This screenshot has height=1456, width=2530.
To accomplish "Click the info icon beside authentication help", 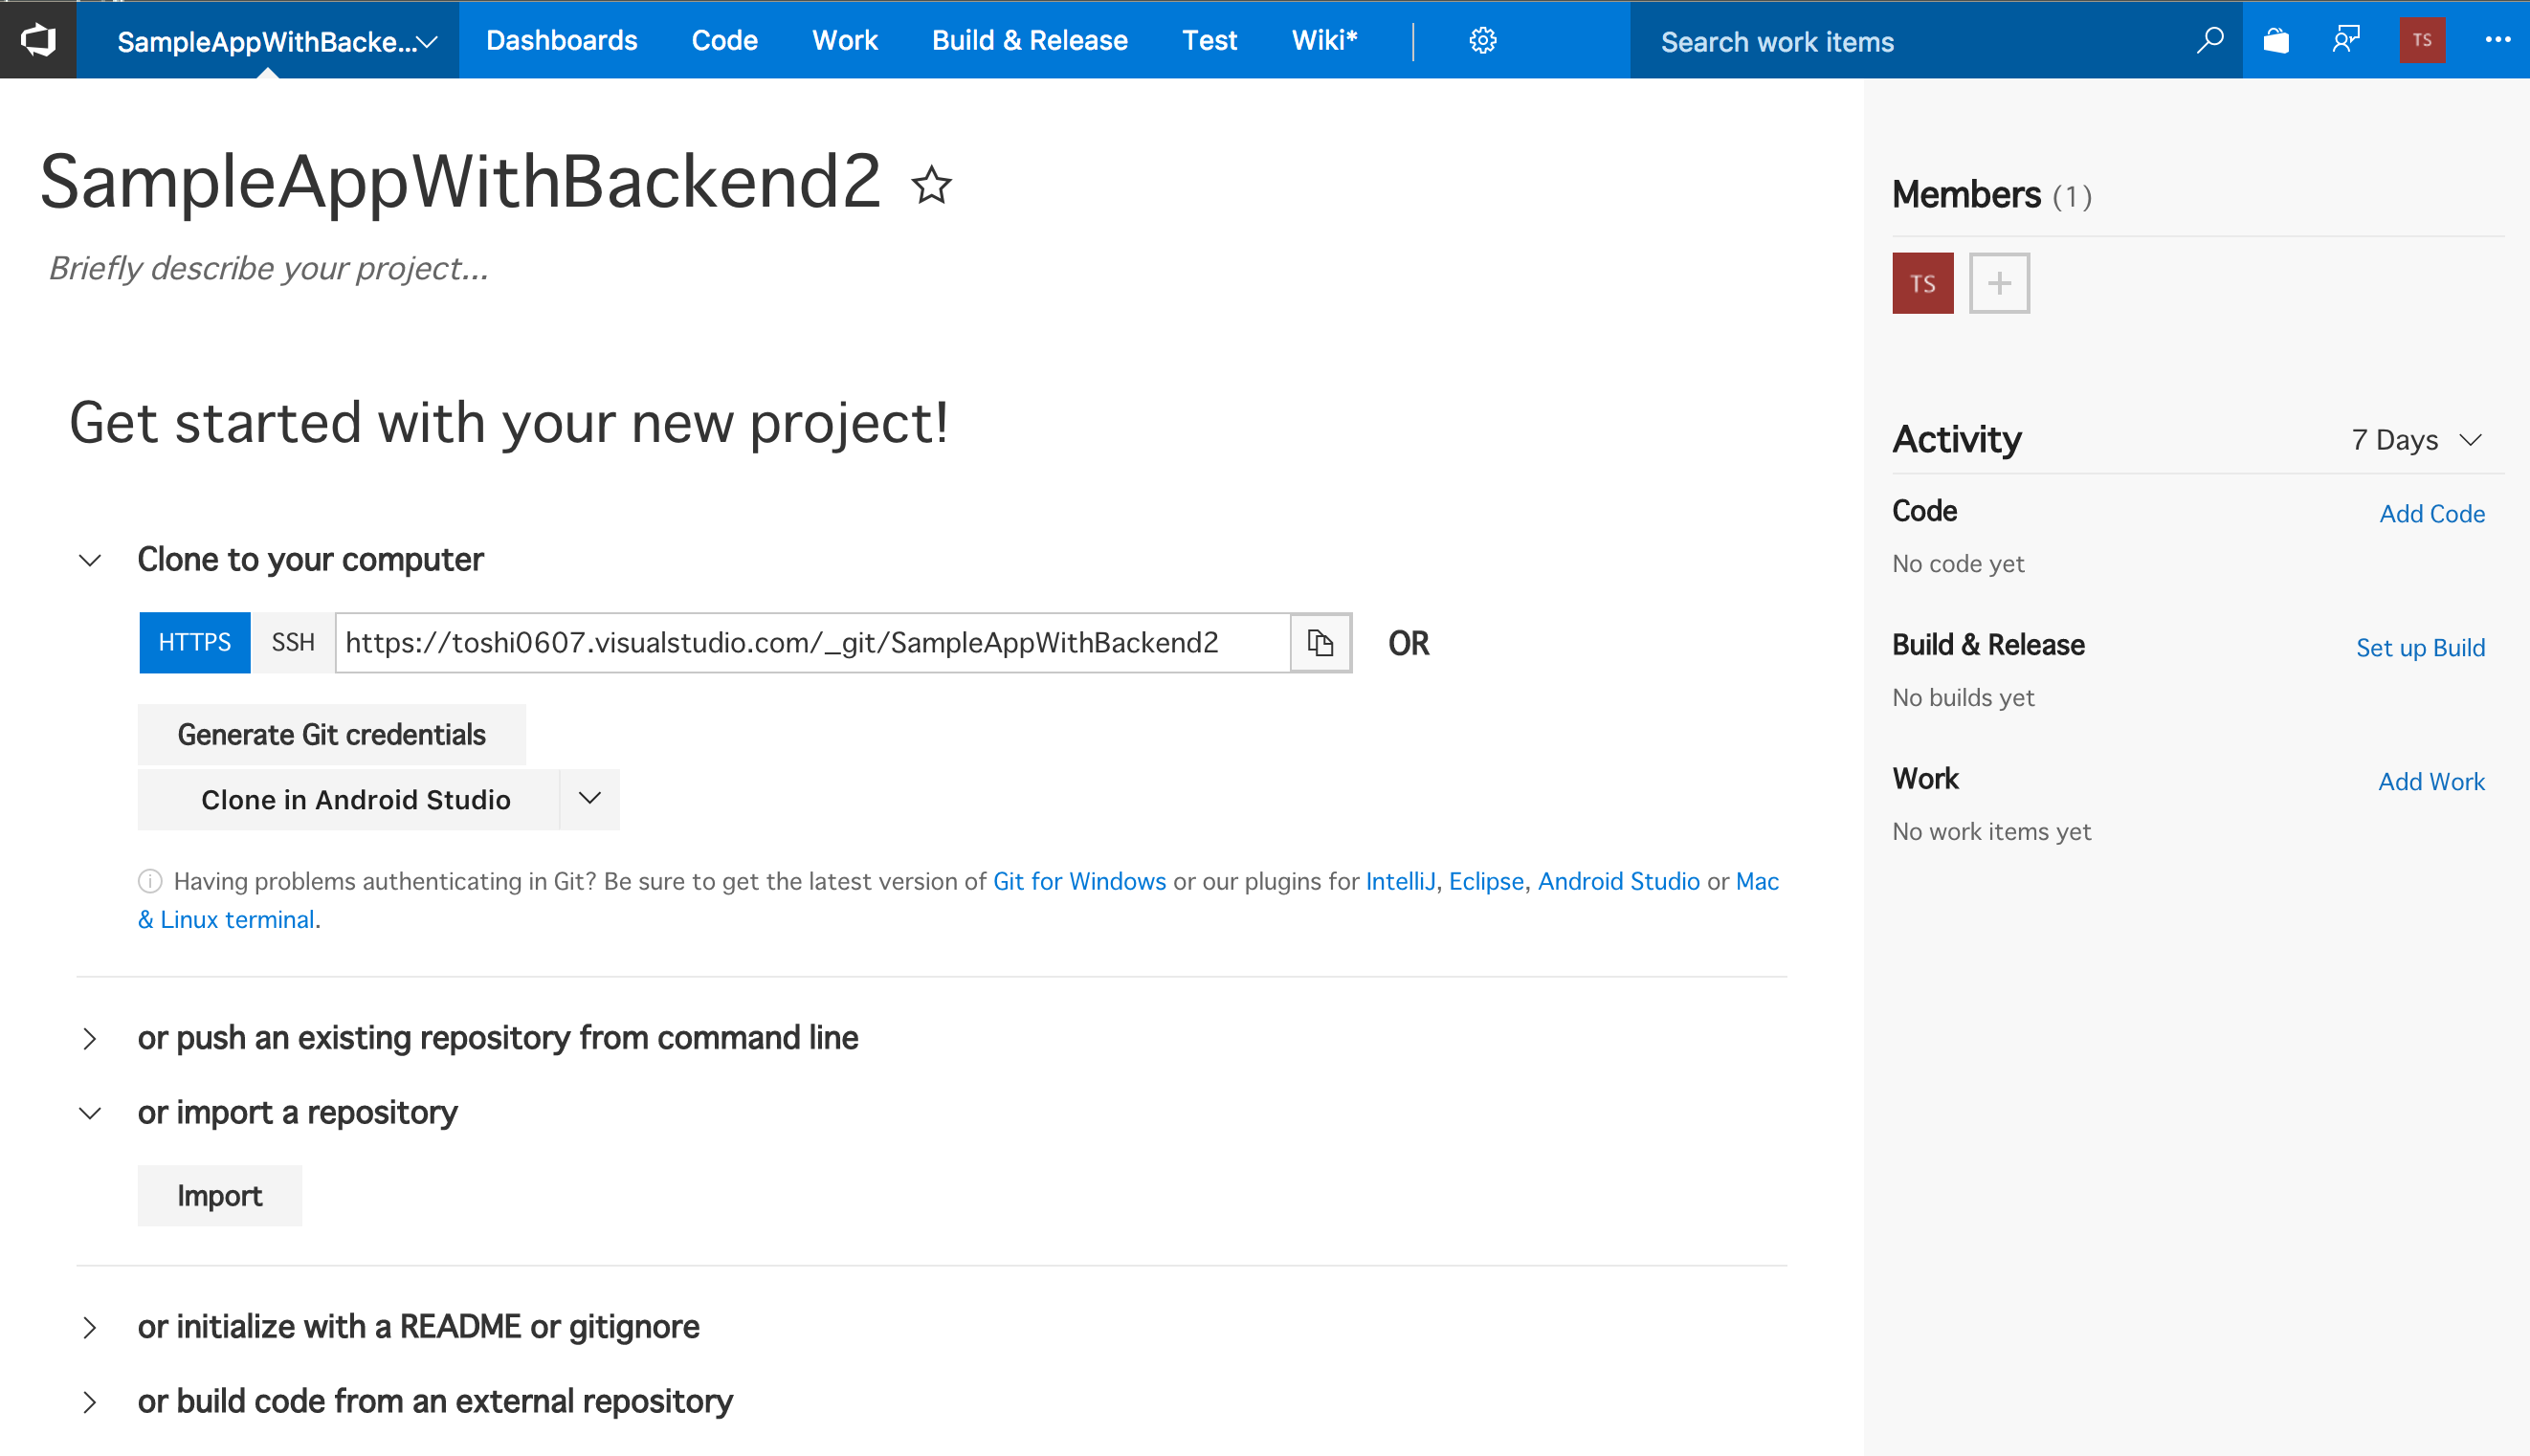I will coord(150,882).
